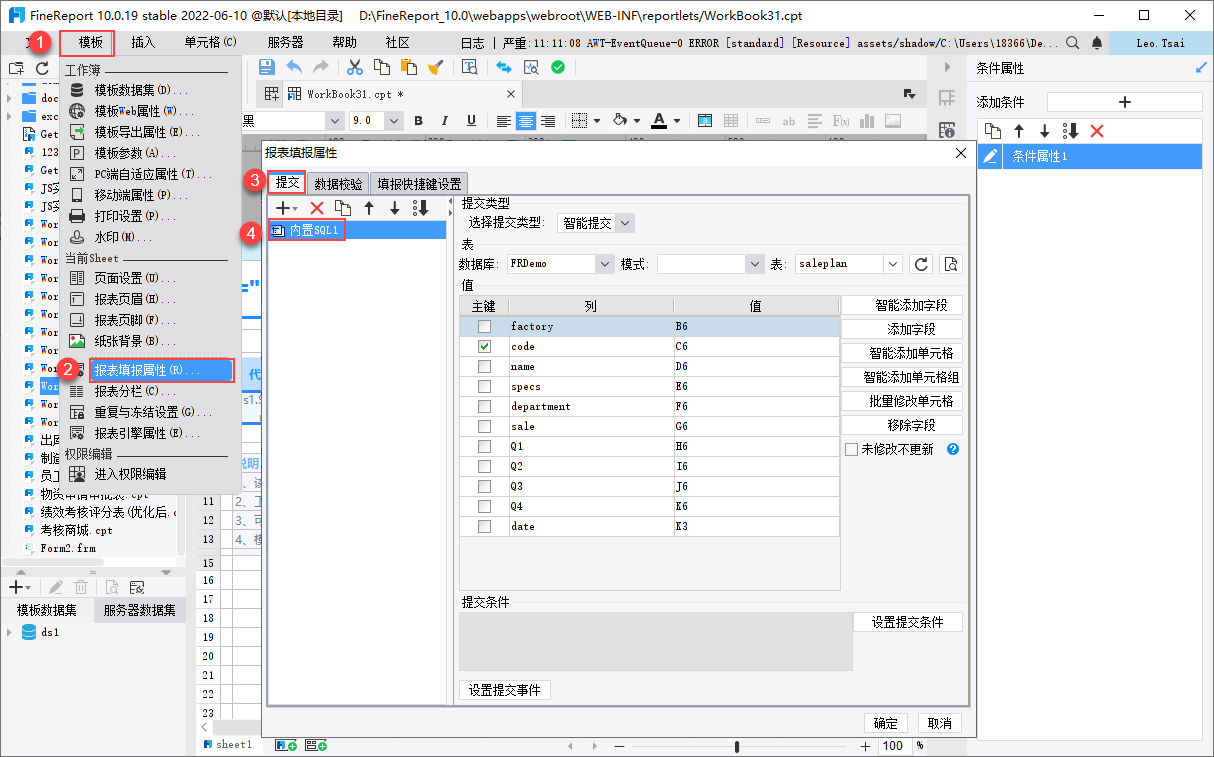Align cell text to the left
The height and width of the screenshot is (757, 1214).
click(x=504, y=120)
